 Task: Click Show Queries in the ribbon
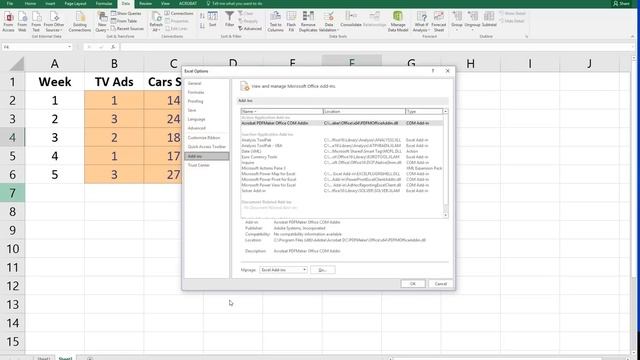coord(126,13)
